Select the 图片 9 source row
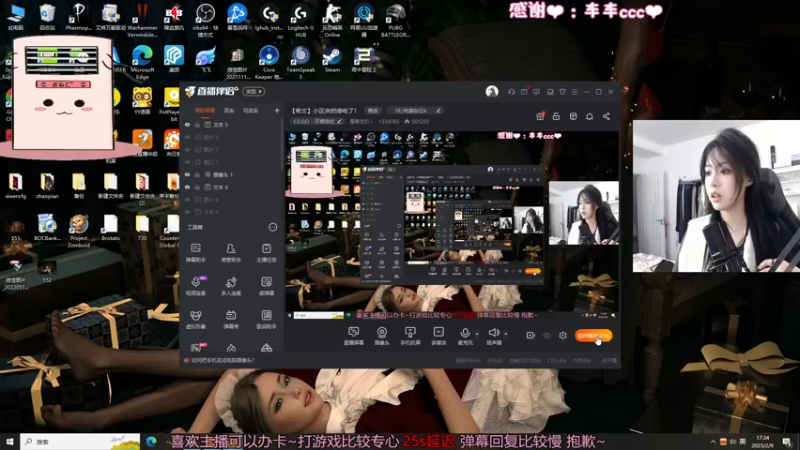Image resolution: width=800 pixels, height=450 pixels. [231, 137]
